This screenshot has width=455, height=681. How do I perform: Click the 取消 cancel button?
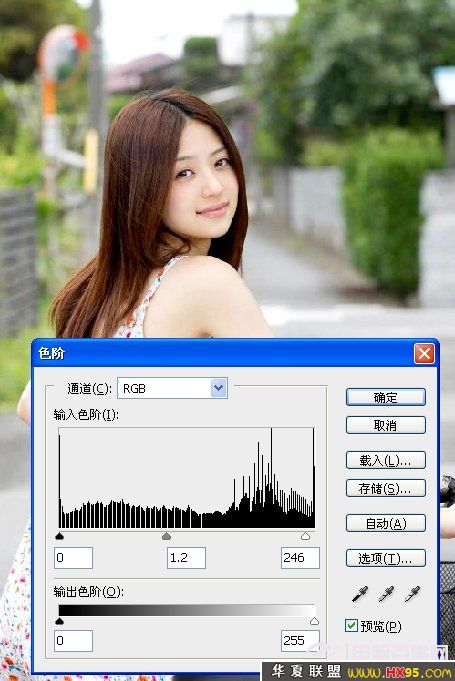click(386, 425)
